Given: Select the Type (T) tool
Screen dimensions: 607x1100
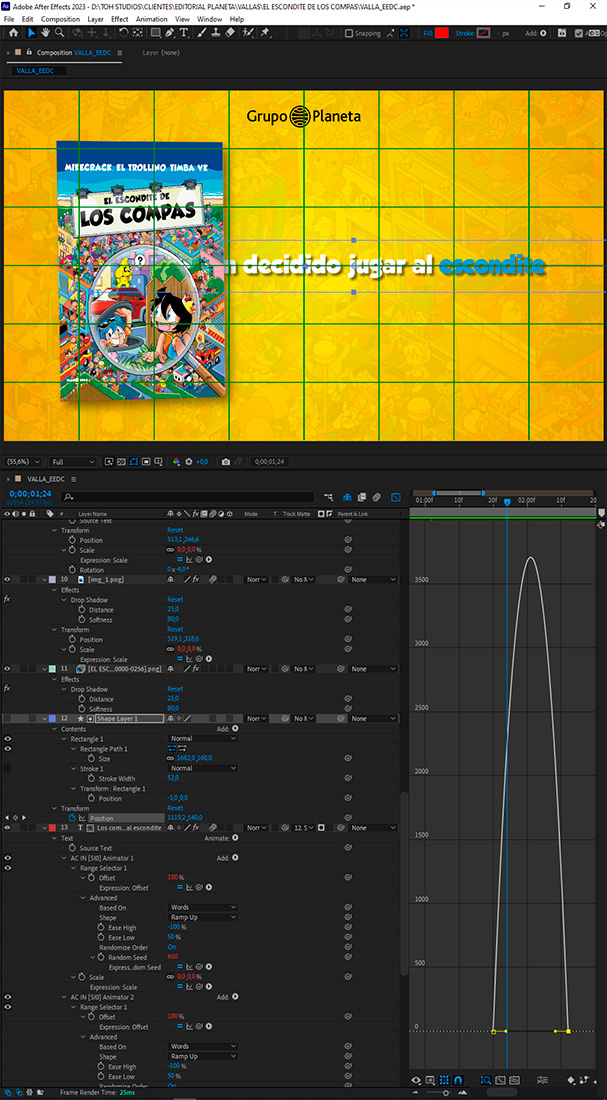Looking at the screenshot, I should click(184, 32).
